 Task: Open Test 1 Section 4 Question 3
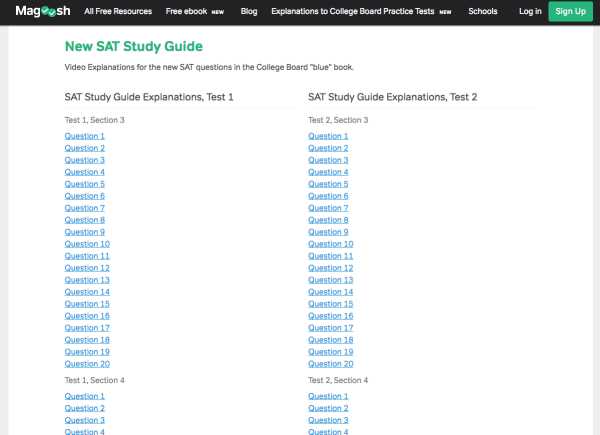point(85,420)
